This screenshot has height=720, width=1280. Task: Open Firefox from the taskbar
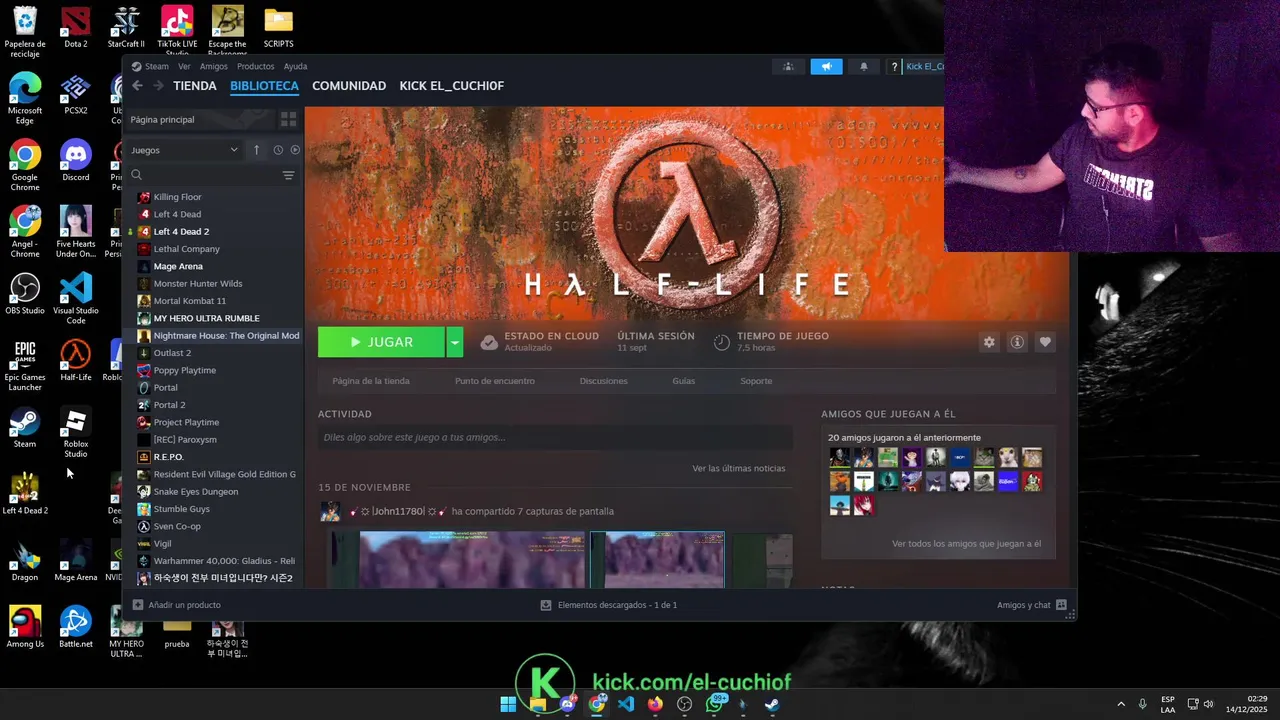(x=655, y=704)
